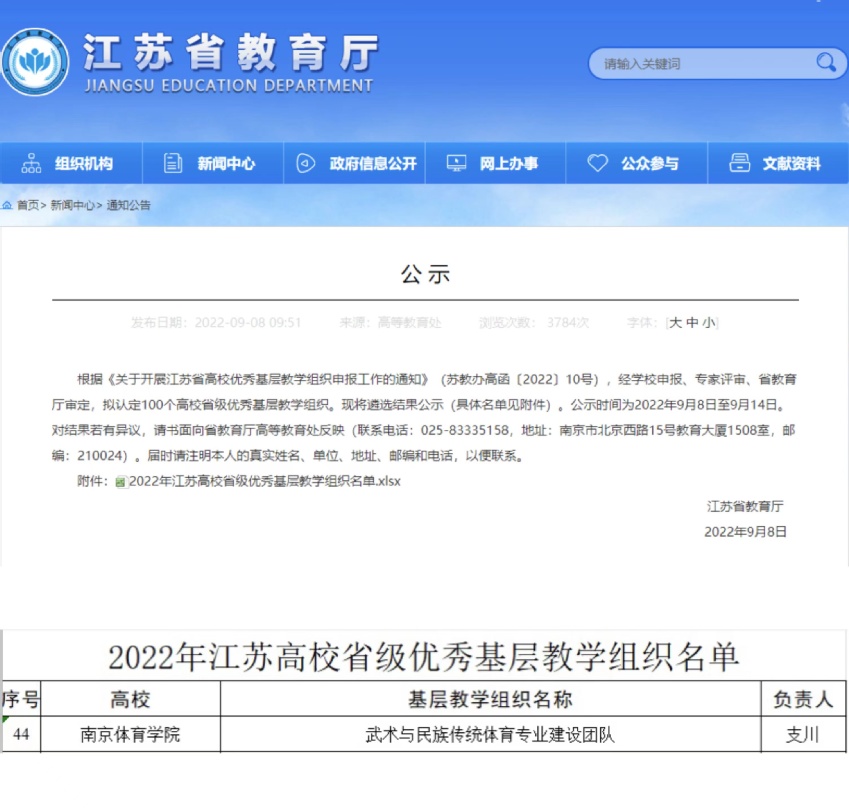This screenshot has height=808, width=849.
Task: Click the 公示 page heading
Action: click(425, 274)
